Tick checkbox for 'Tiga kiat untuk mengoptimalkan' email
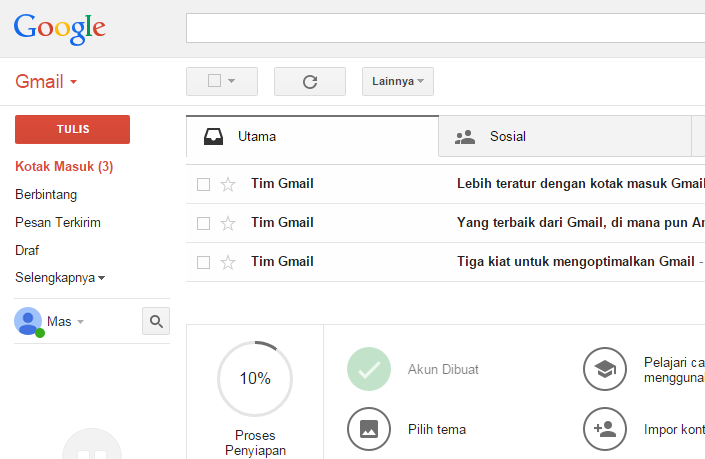The height and width of the screenshot is (459, 705). [204, 262]
